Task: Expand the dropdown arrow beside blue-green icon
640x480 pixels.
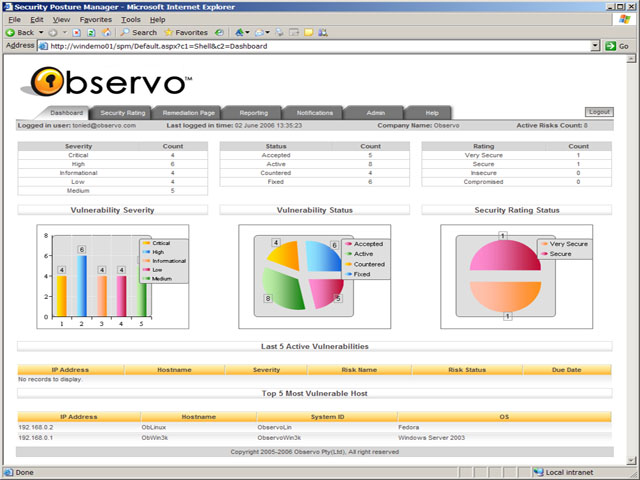Action: (247, 33)
